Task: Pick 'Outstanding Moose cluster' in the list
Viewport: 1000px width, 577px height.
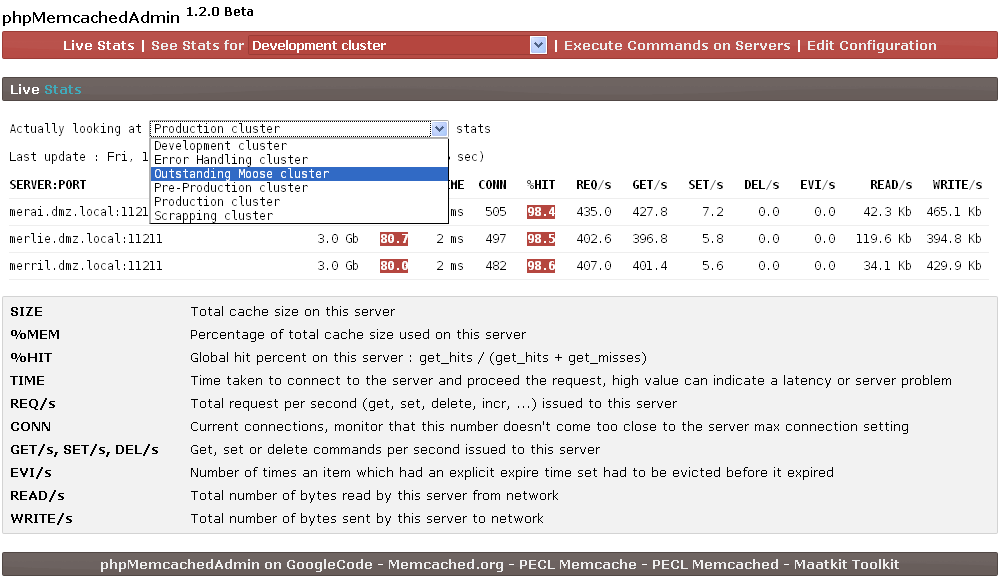Action: pyautogui.click(x=241, y=174)
